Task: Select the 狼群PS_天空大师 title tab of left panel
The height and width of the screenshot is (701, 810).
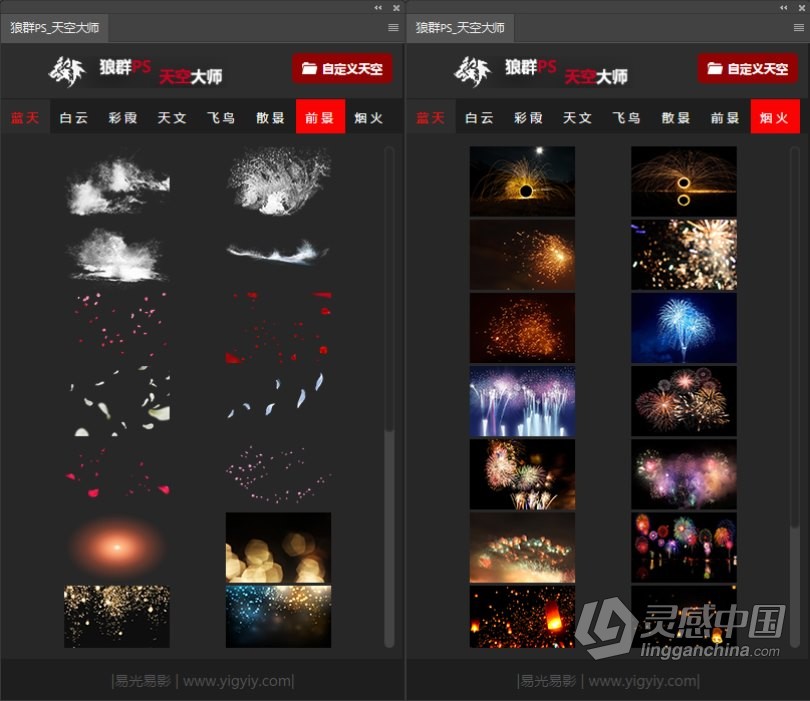Action: tap(54, 27)
